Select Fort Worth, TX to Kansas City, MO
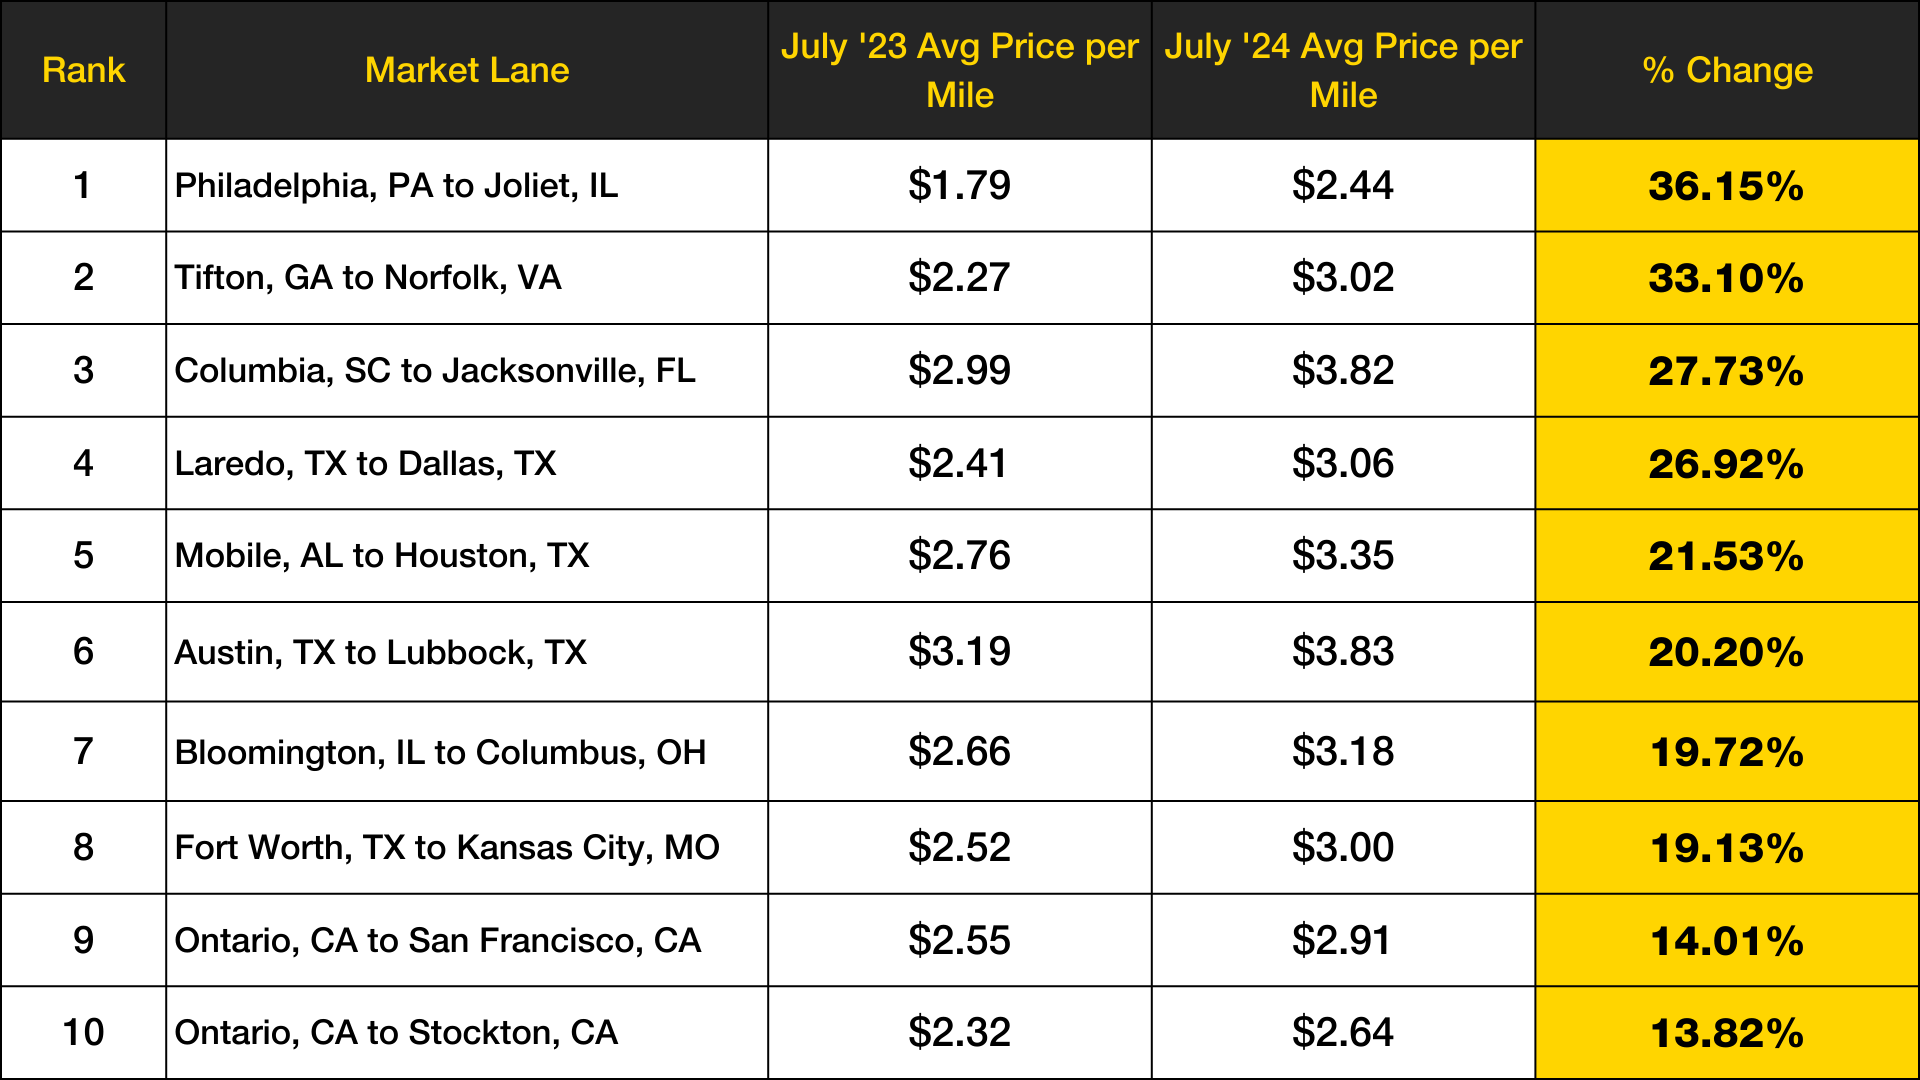Screen dimensions: 1920x1080 pyautogui.click(x=447, y=848)
